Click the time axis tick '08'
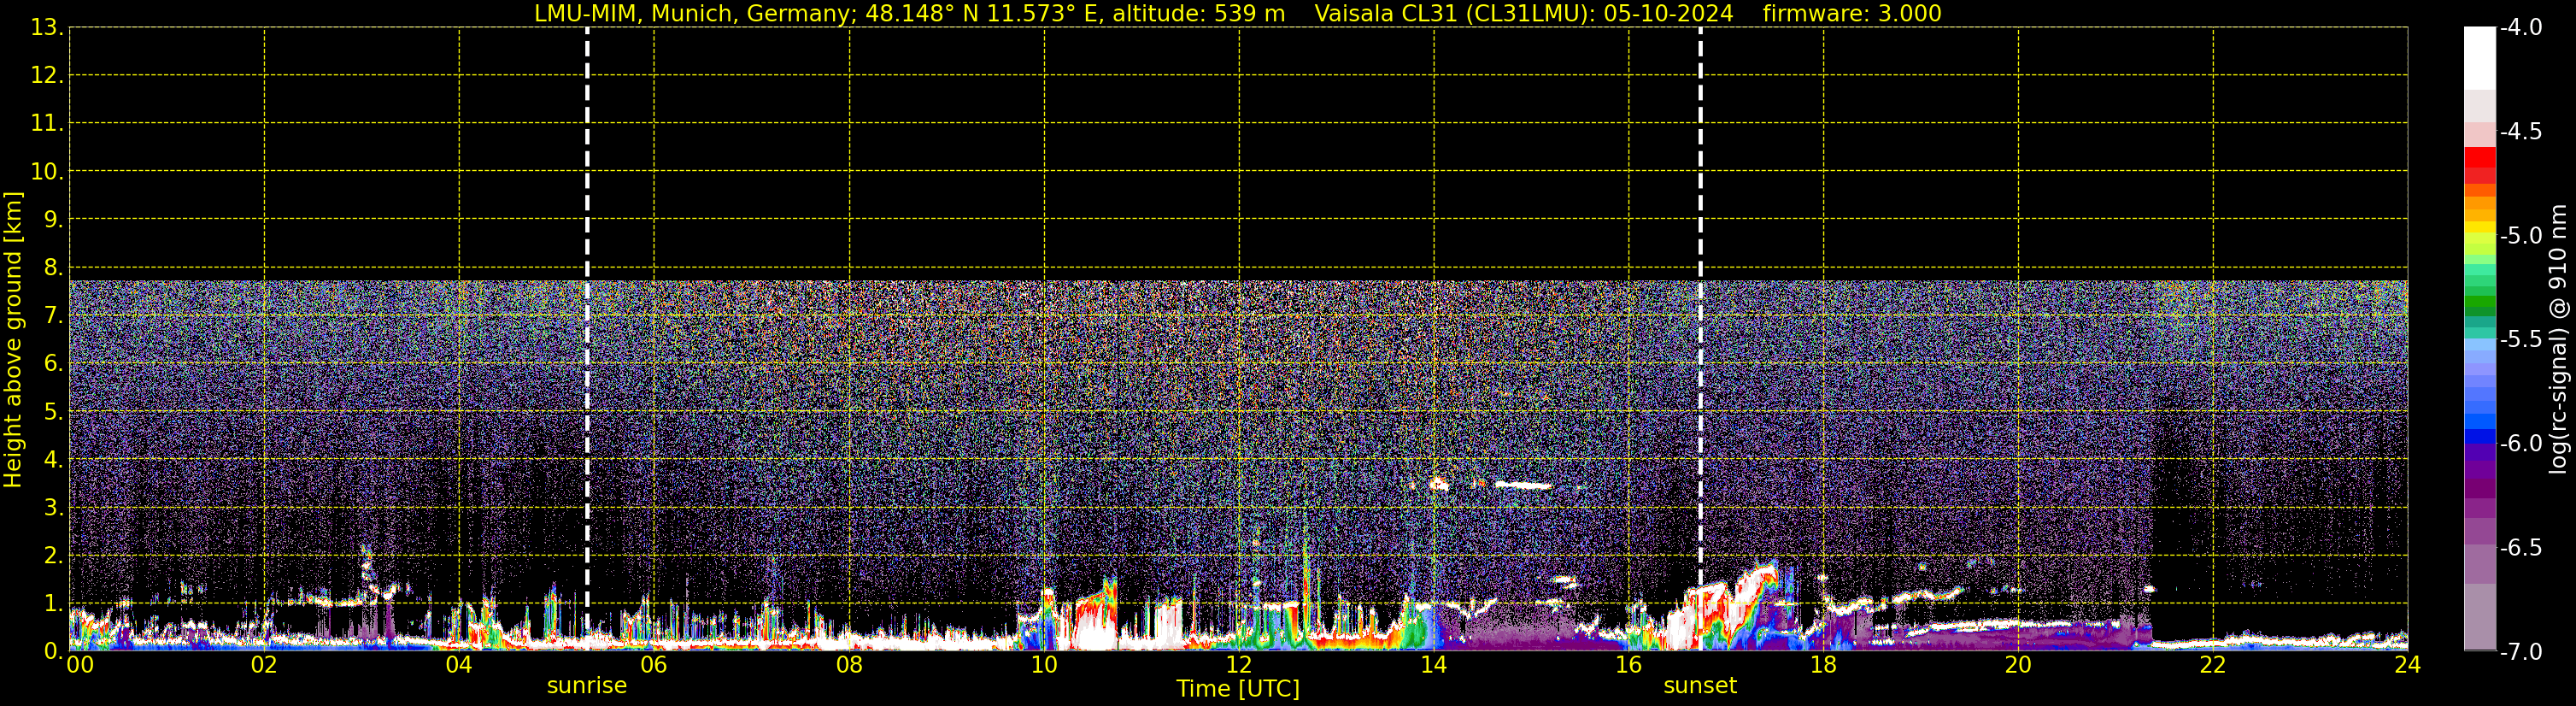Image resolution: width=2576 pixels, height=706 pixels. (x=849, y=665)
